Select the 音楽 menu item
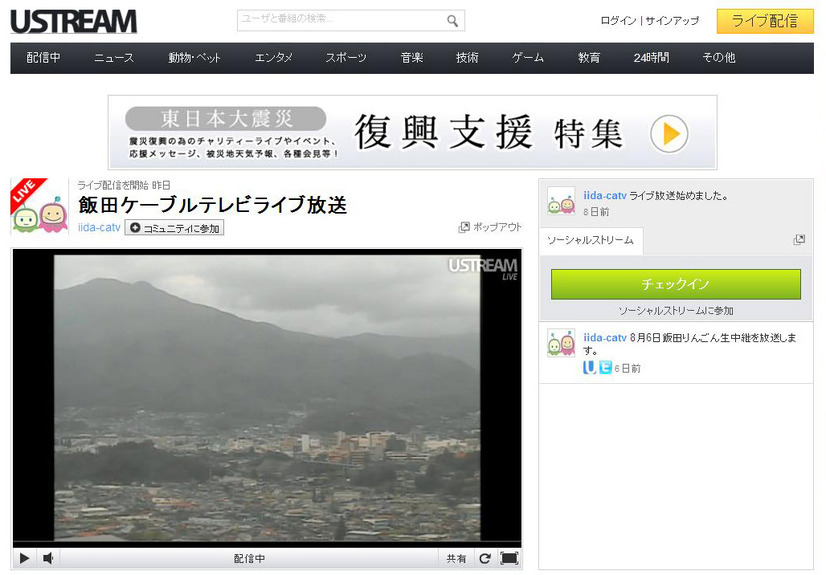 pos(411,57)
